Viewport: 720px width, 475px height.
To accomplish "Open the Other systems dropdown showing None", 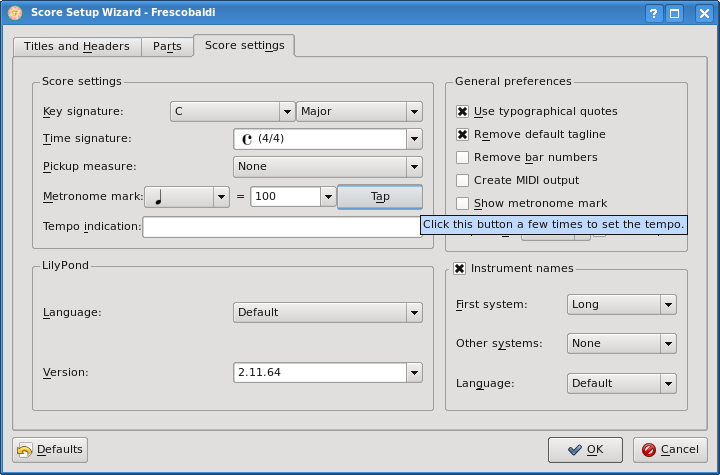I will tap(622, 344).
